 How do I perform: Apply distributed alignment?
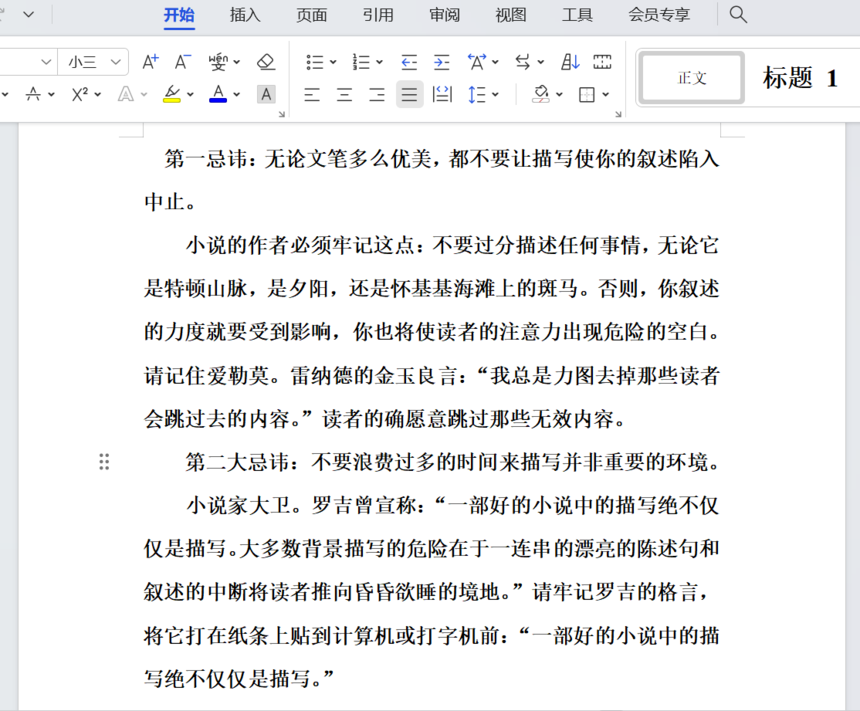pos(442,94)
